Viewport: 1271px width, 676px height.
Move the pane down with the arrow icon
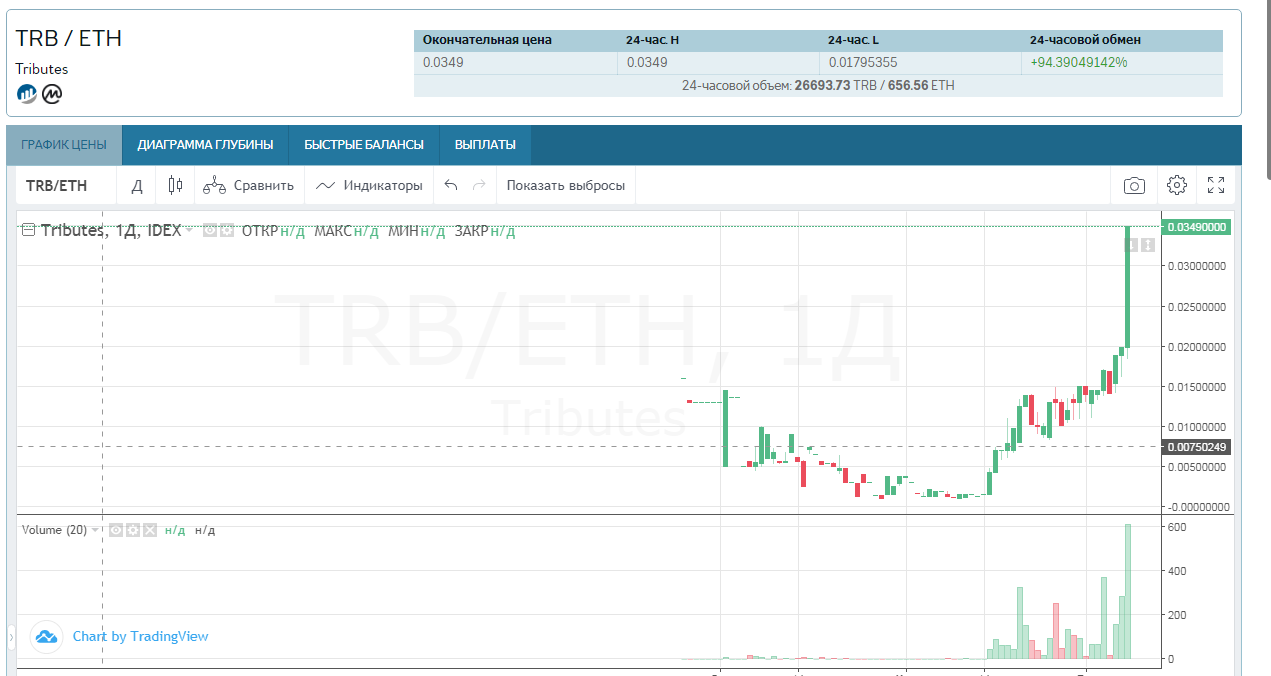(1133, 245)
